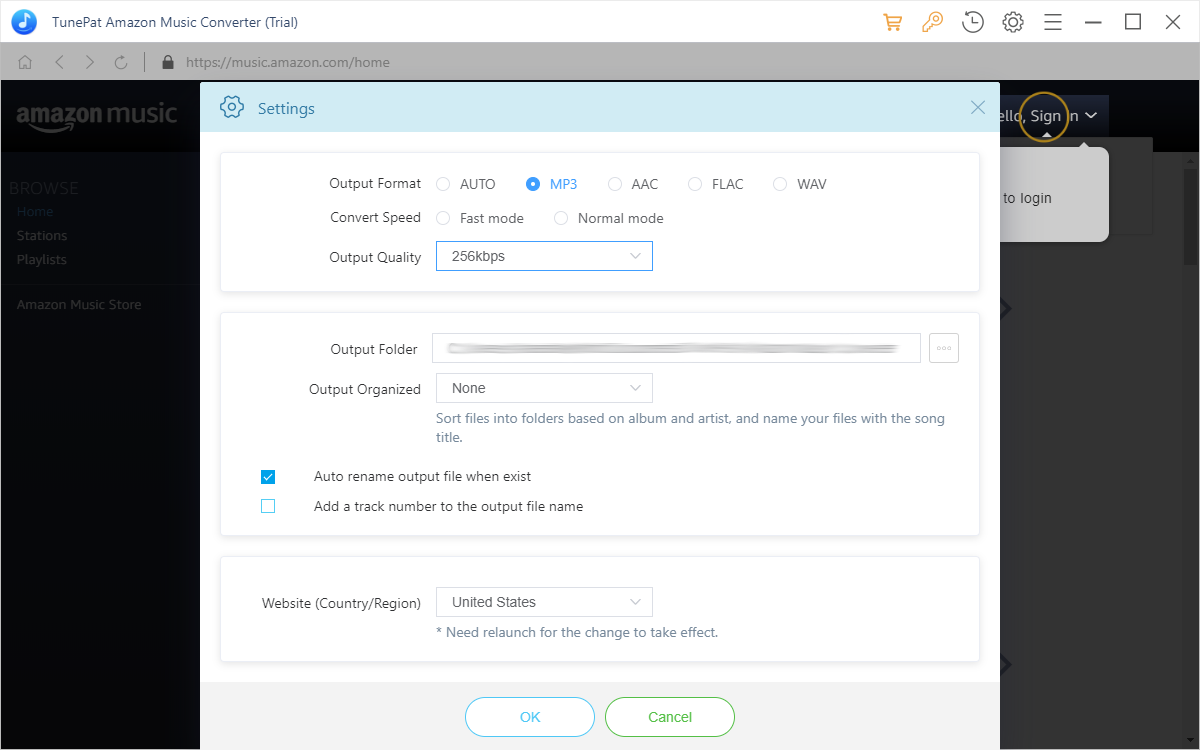Open Home in Amazon Music sidebar
This screenshot has height=750, width=1200.
coord(35,212)
